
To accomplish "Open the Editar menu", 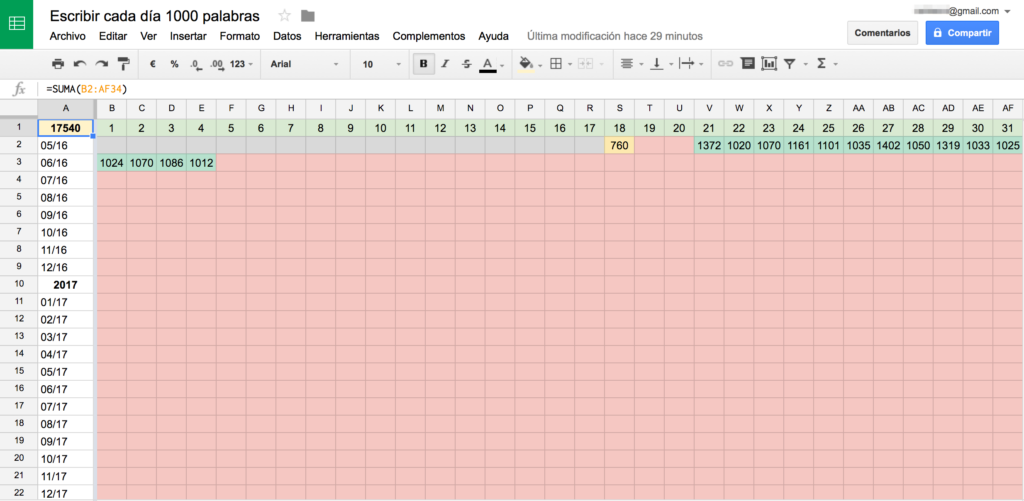I will coord(113,37).
